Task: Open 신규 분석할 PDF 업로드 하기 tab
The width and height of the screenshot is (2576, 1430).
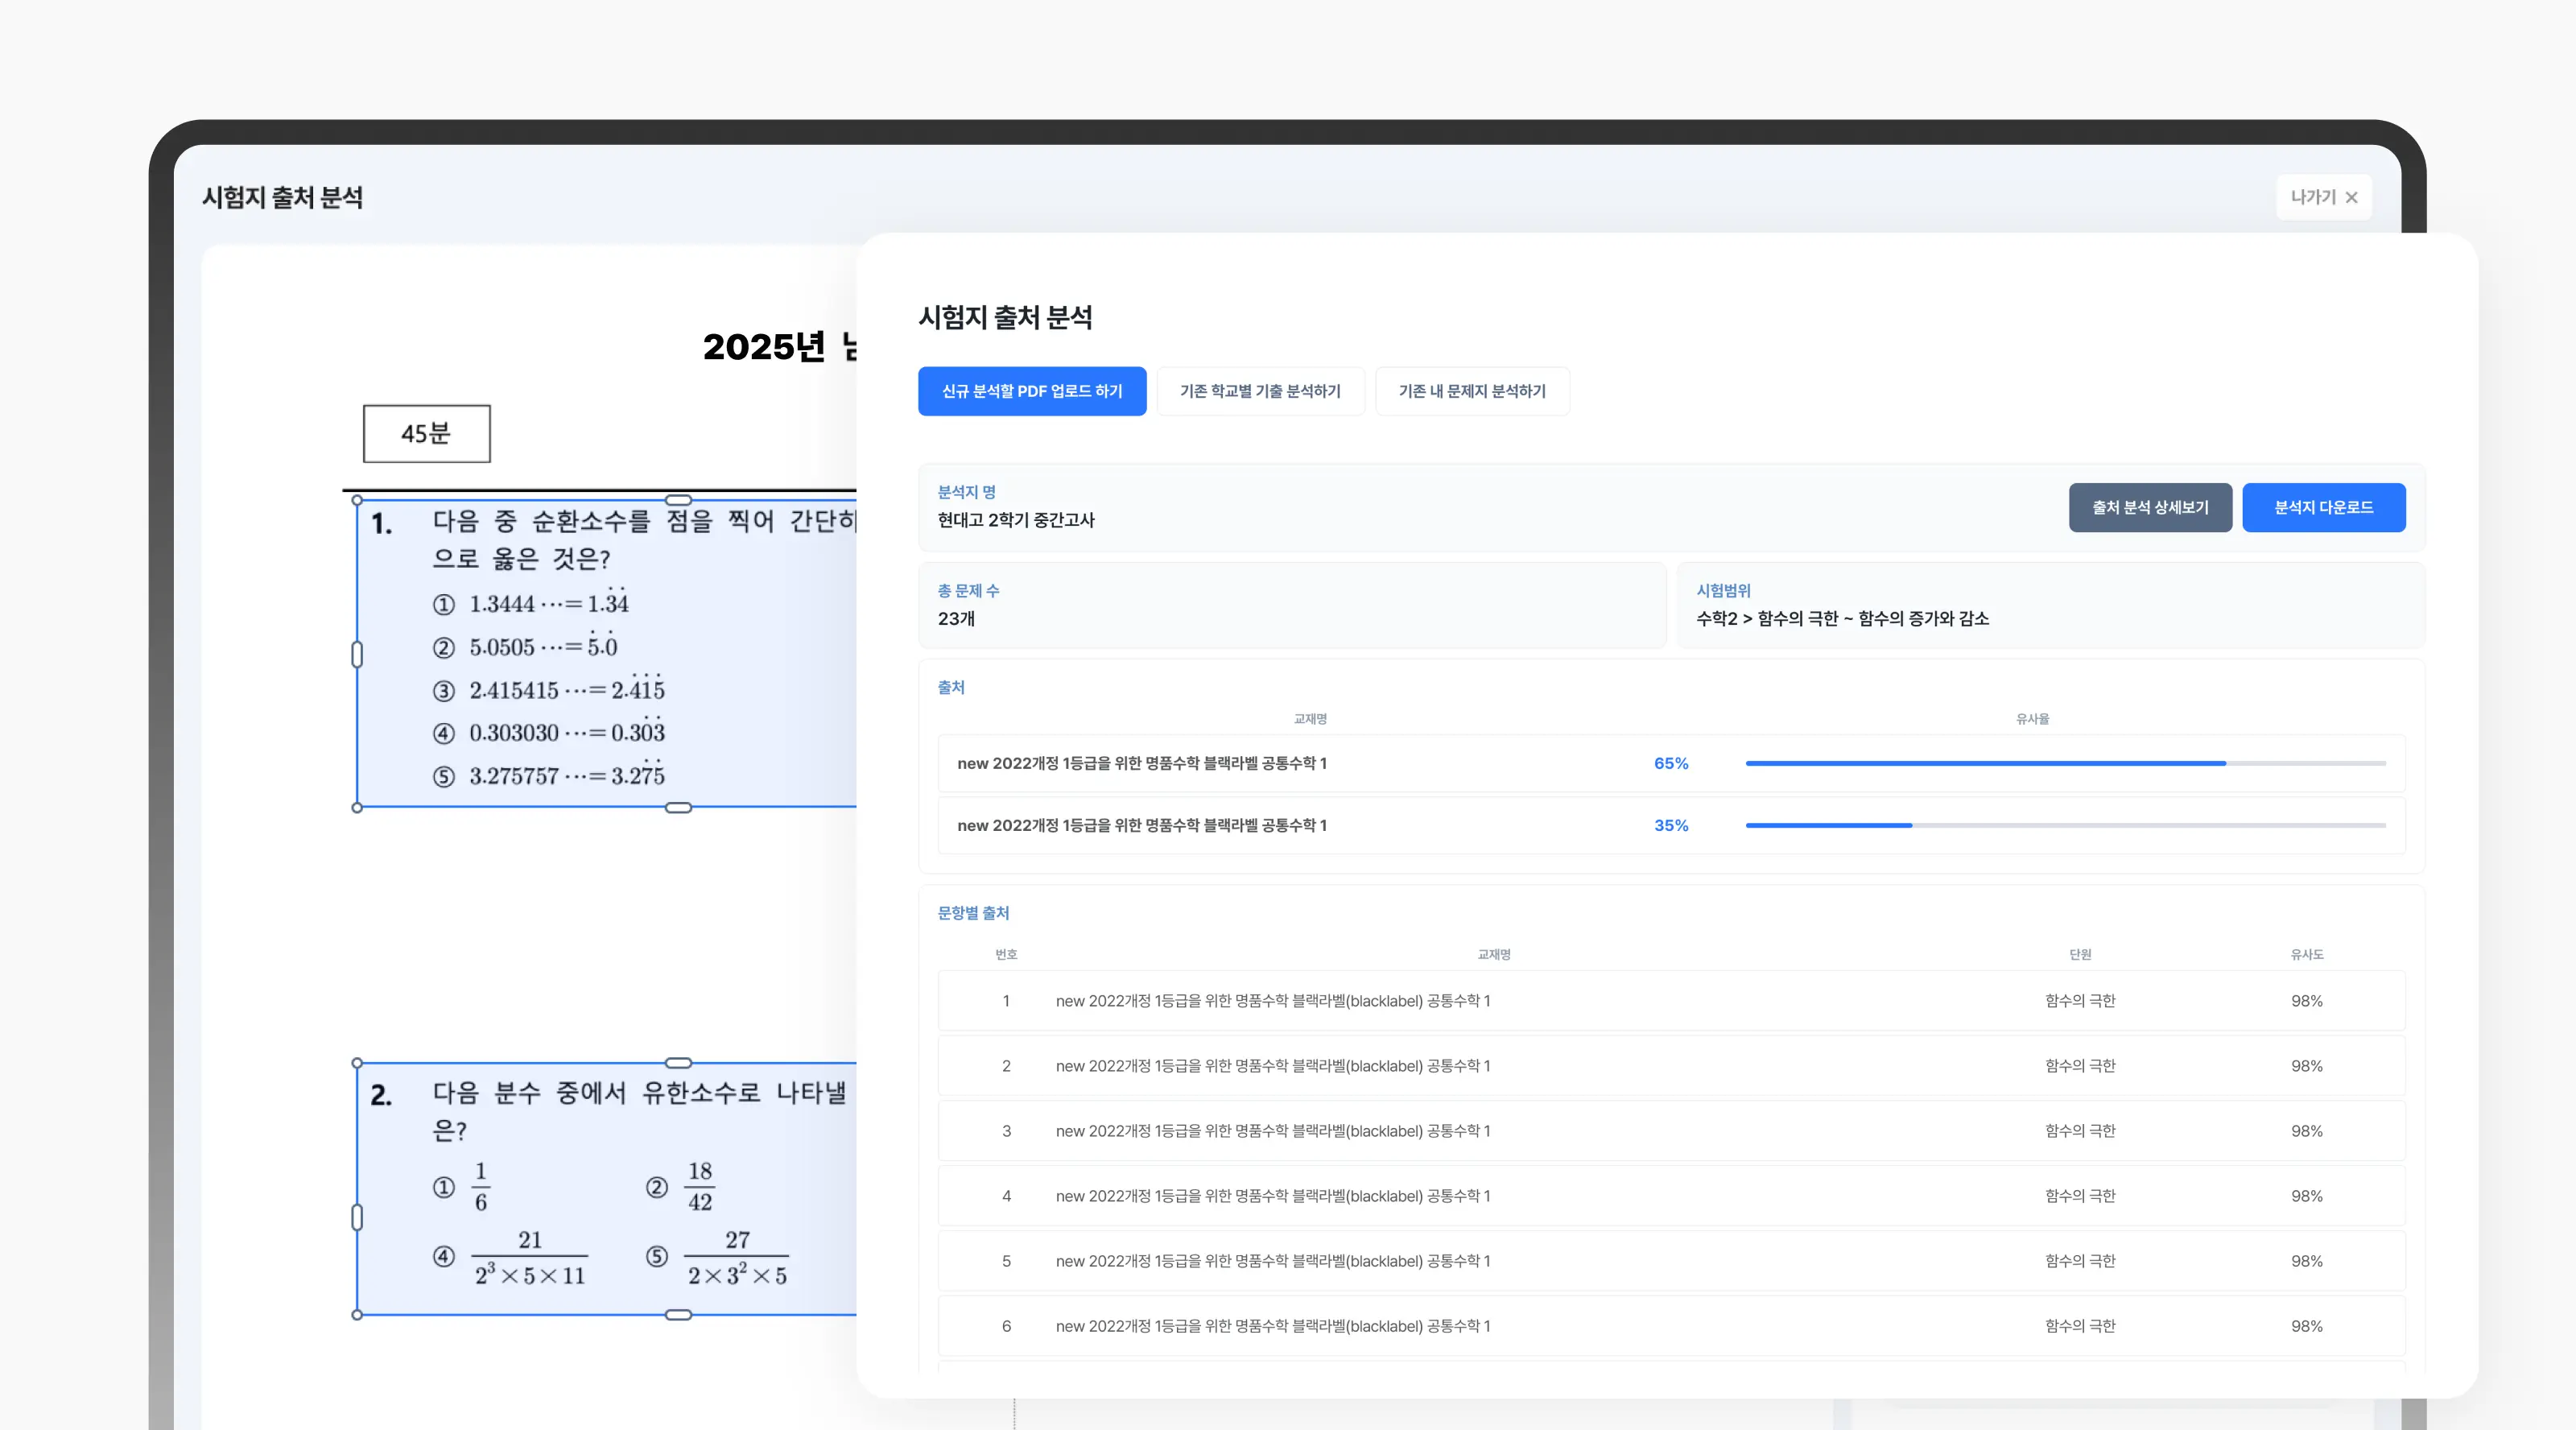Action: point(1032,391)
